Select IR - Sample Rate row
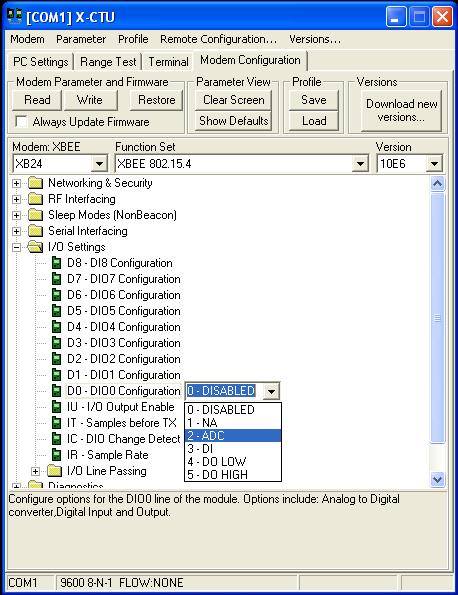 pos(108,455)
